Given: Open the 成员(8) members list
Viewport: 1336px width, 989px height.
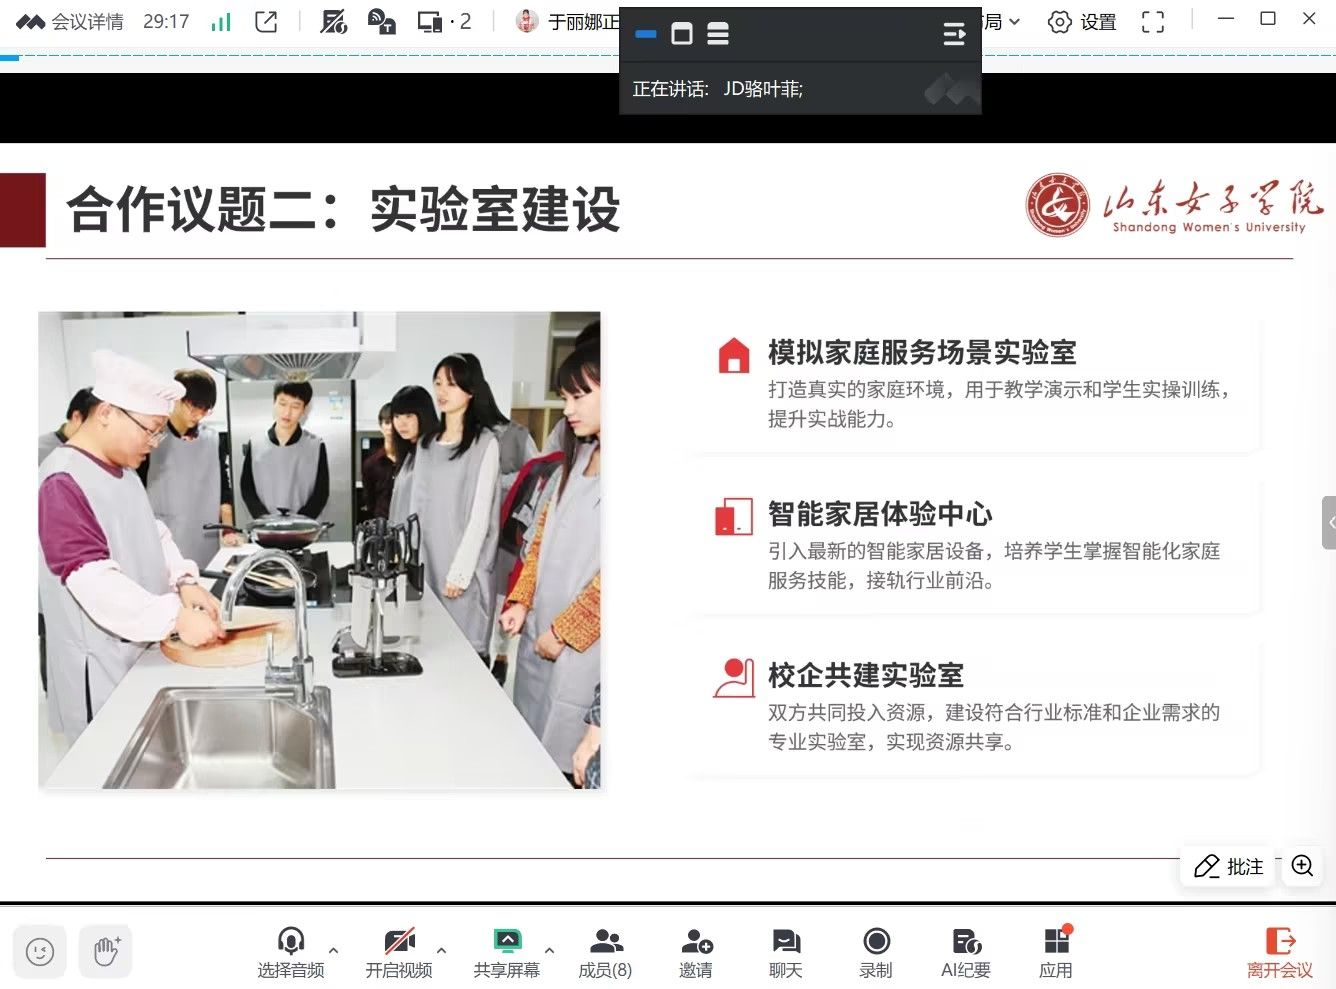Looking at the screenshot, I should 605,953.
